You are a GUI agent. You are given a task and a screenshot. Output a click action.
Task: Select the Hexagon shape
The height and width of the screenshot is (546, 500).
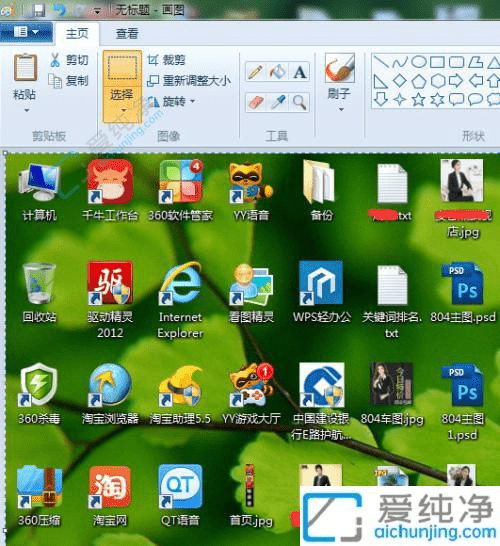coord(438,81)
